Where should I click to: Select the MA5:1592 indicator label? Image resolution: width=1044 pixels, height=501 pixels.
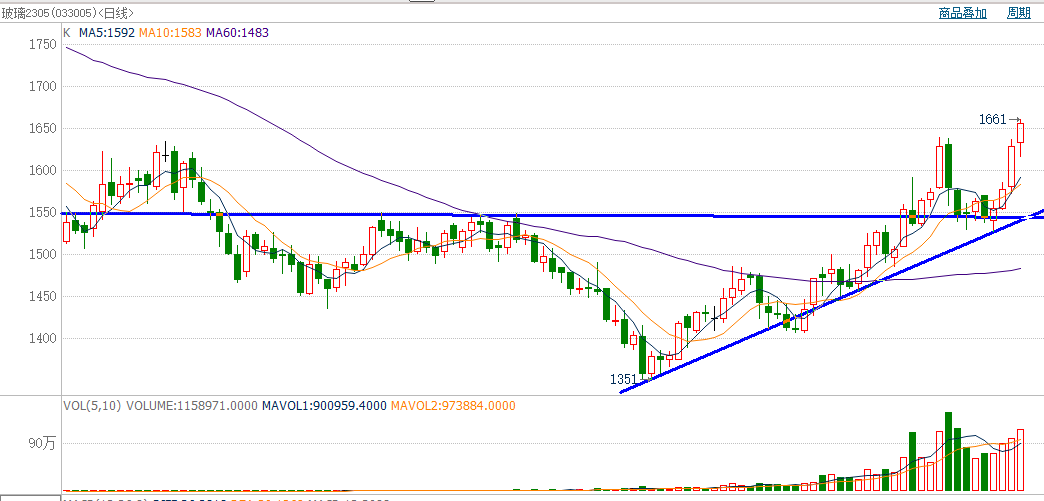[108, 32]
